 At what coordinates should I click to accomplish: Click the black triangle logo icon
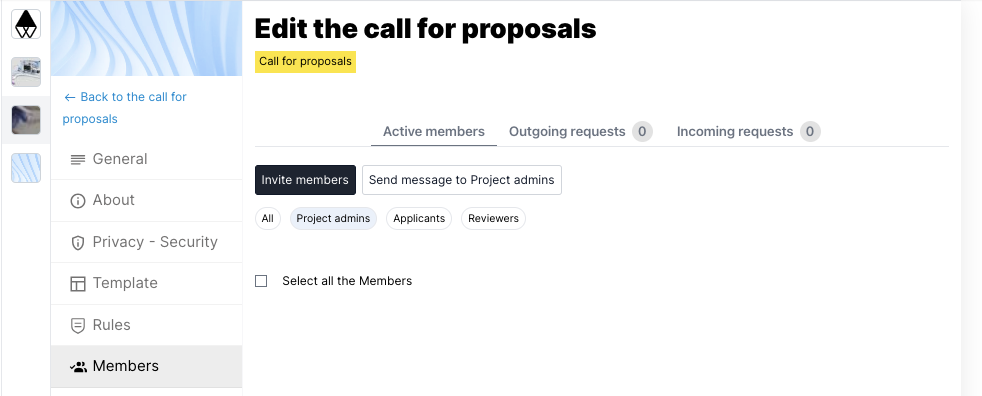click(26, 24)
